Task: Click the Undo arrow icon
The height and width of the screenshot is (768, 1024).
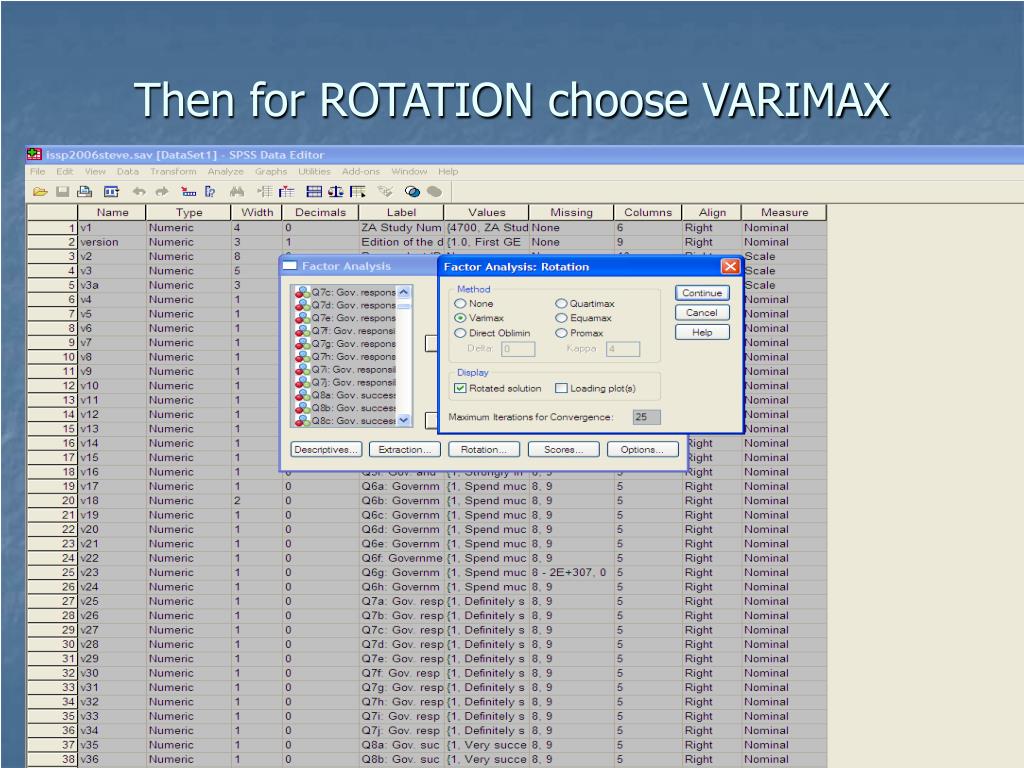Action: click(138, 192)
